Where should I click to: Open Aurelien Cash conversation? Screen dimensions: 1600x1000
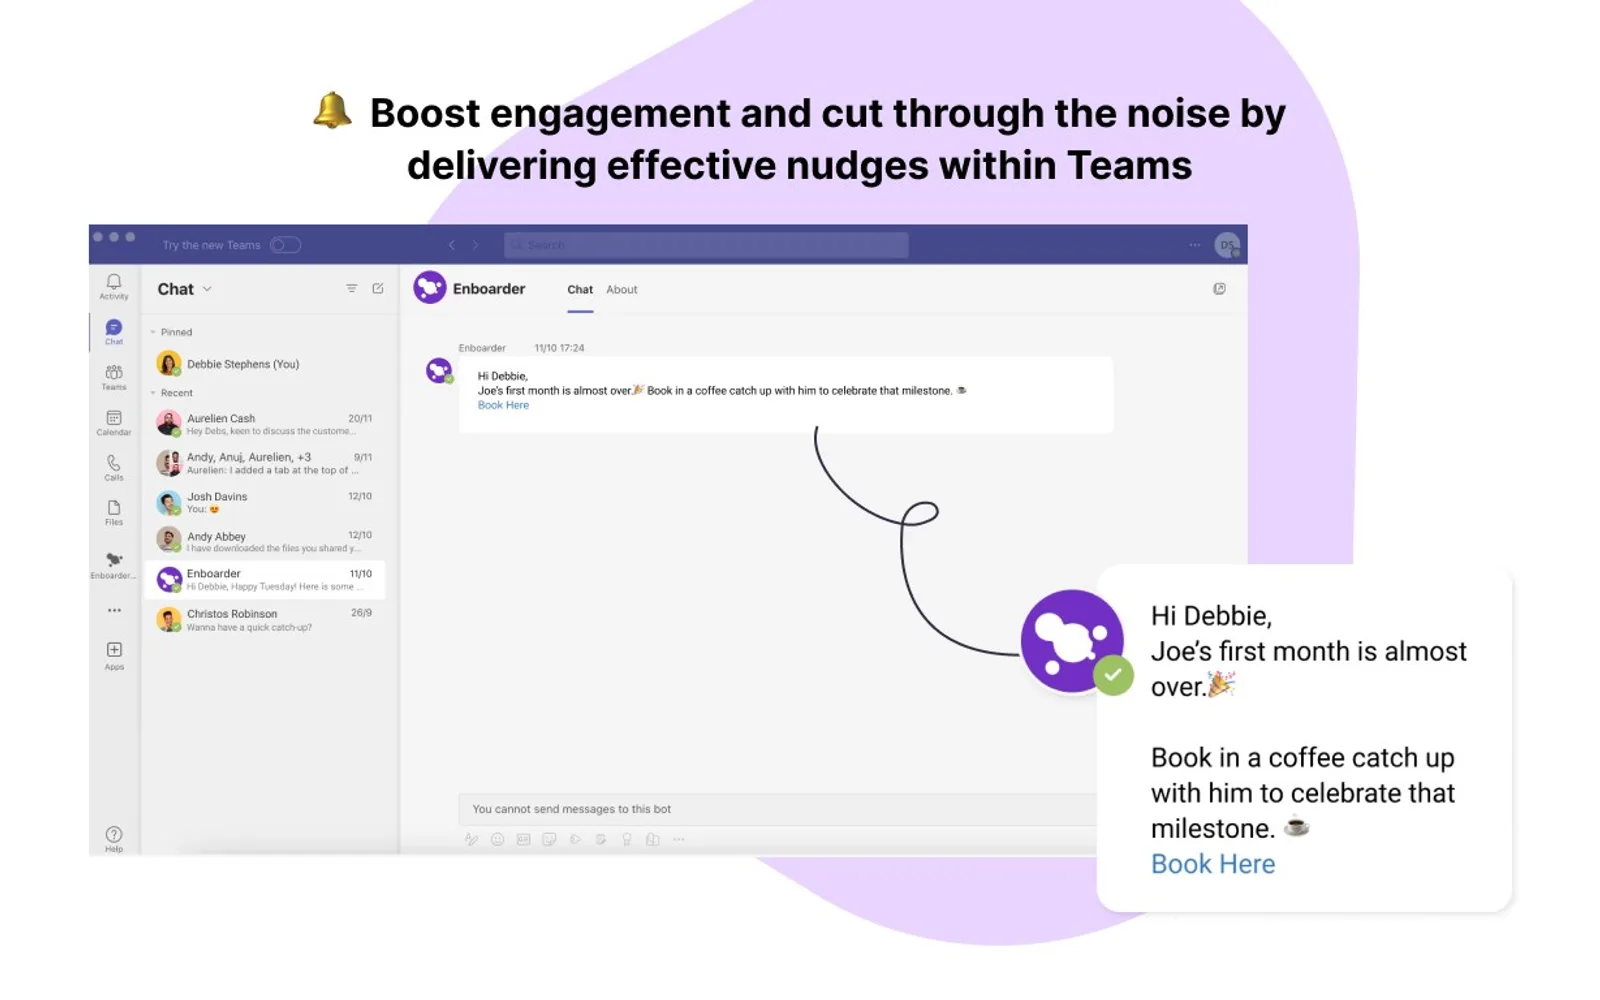pos(265,424)
